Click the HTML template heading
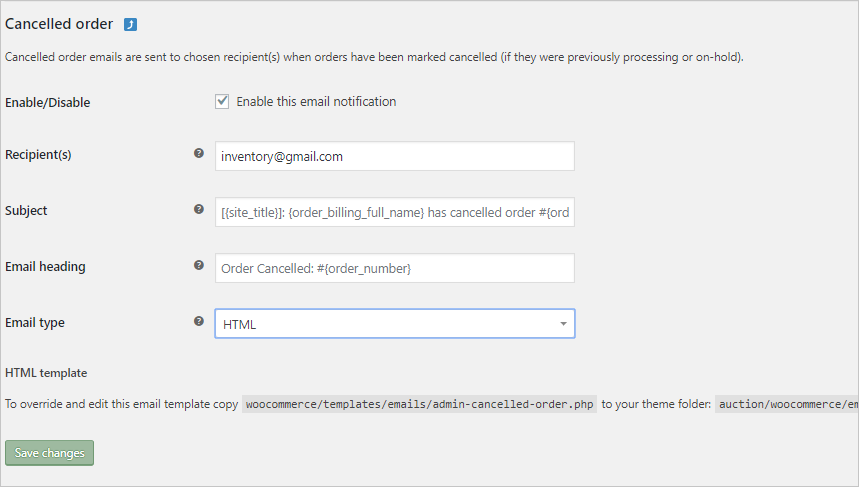859x487 pixels. pos(46,373)
